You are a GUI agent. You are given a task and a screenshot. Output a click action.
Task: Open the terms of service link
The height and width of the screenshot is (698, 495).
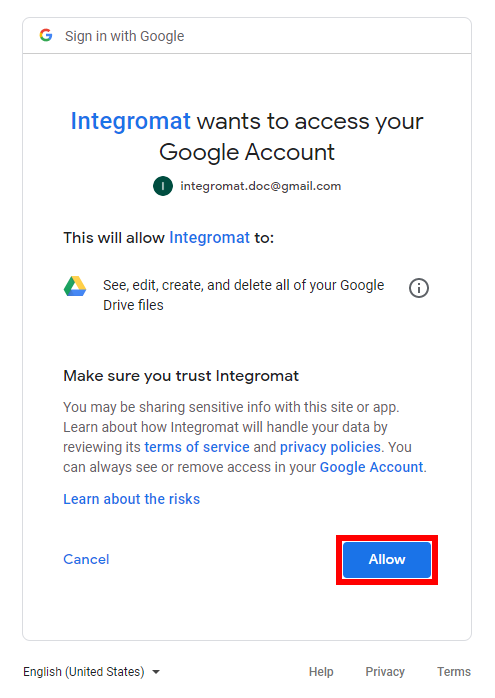(x=197, y=447)
